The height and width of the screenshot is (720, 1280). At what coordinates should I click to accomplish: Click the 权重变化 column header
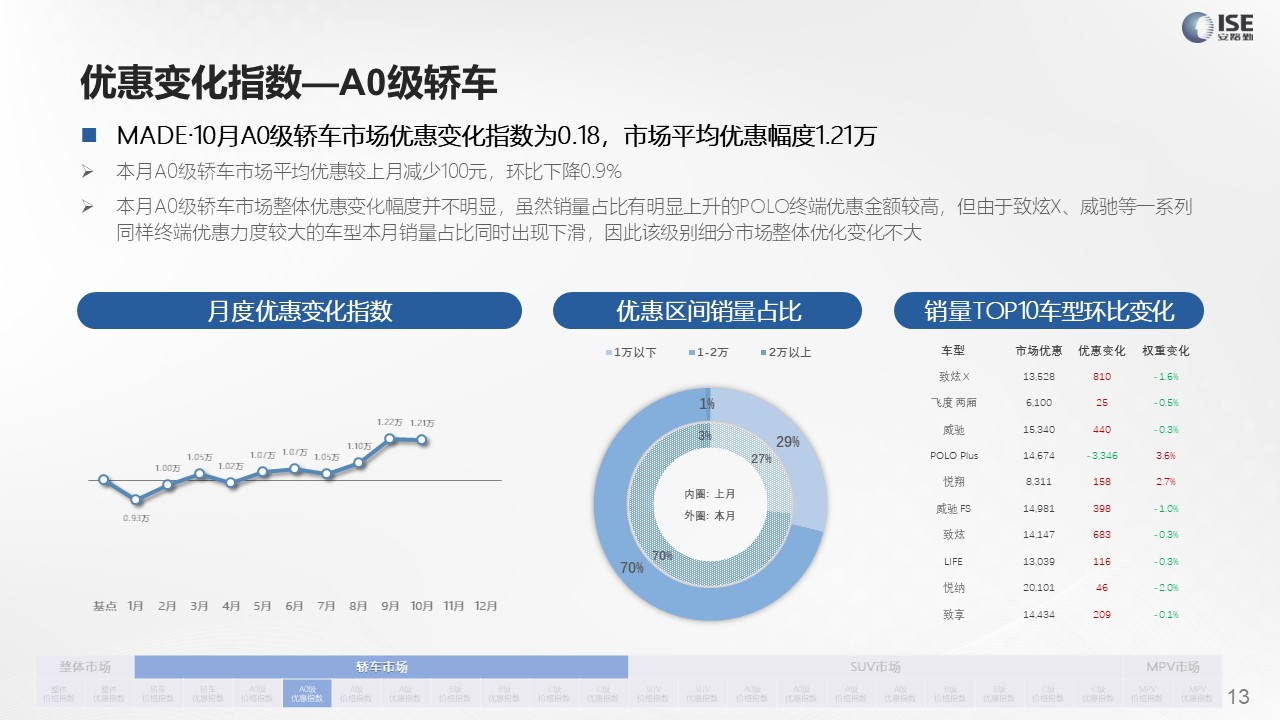point(1165,351)
